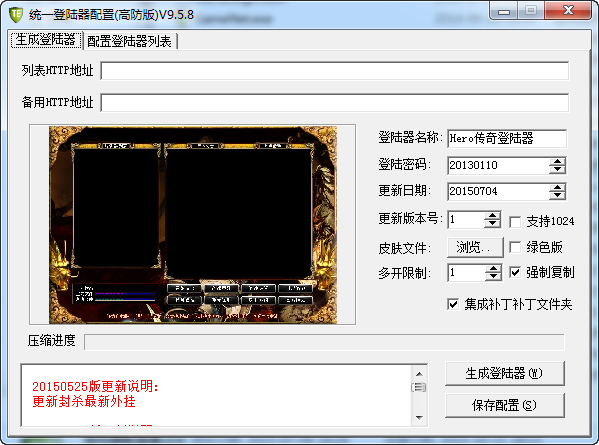Viewport: 599px width, 445px height.
Task: Click 保存配置(S) button
Action: (x=504, y=405)
